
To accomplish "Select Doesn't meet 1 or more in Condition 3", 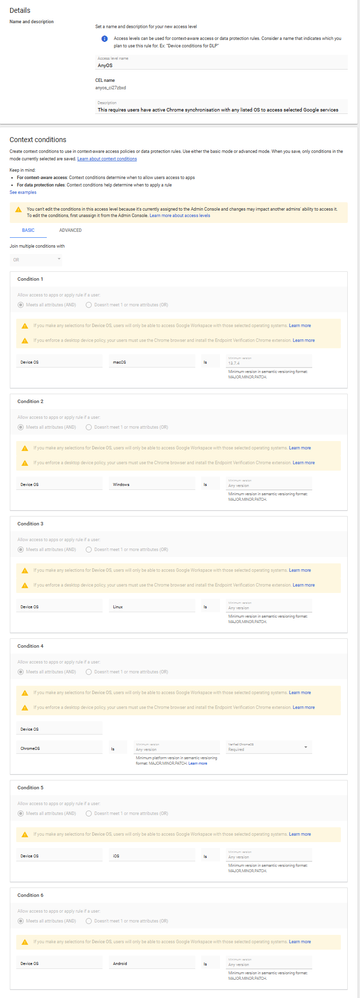I will tap(88, 549).
